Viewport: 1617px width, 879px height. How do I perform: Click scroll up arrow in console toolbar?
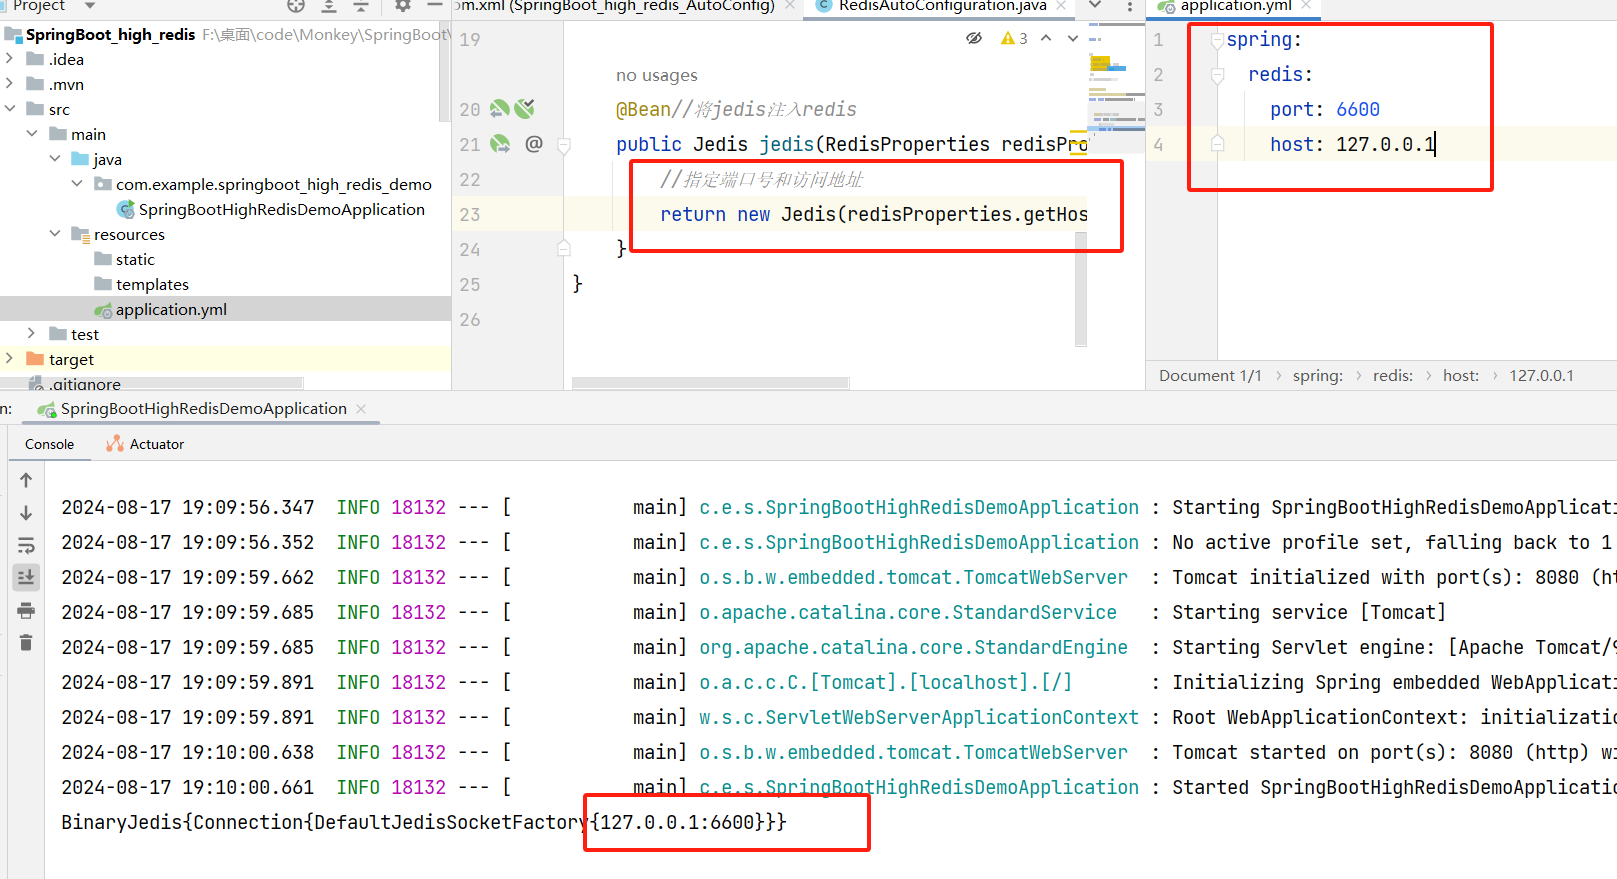26,480
